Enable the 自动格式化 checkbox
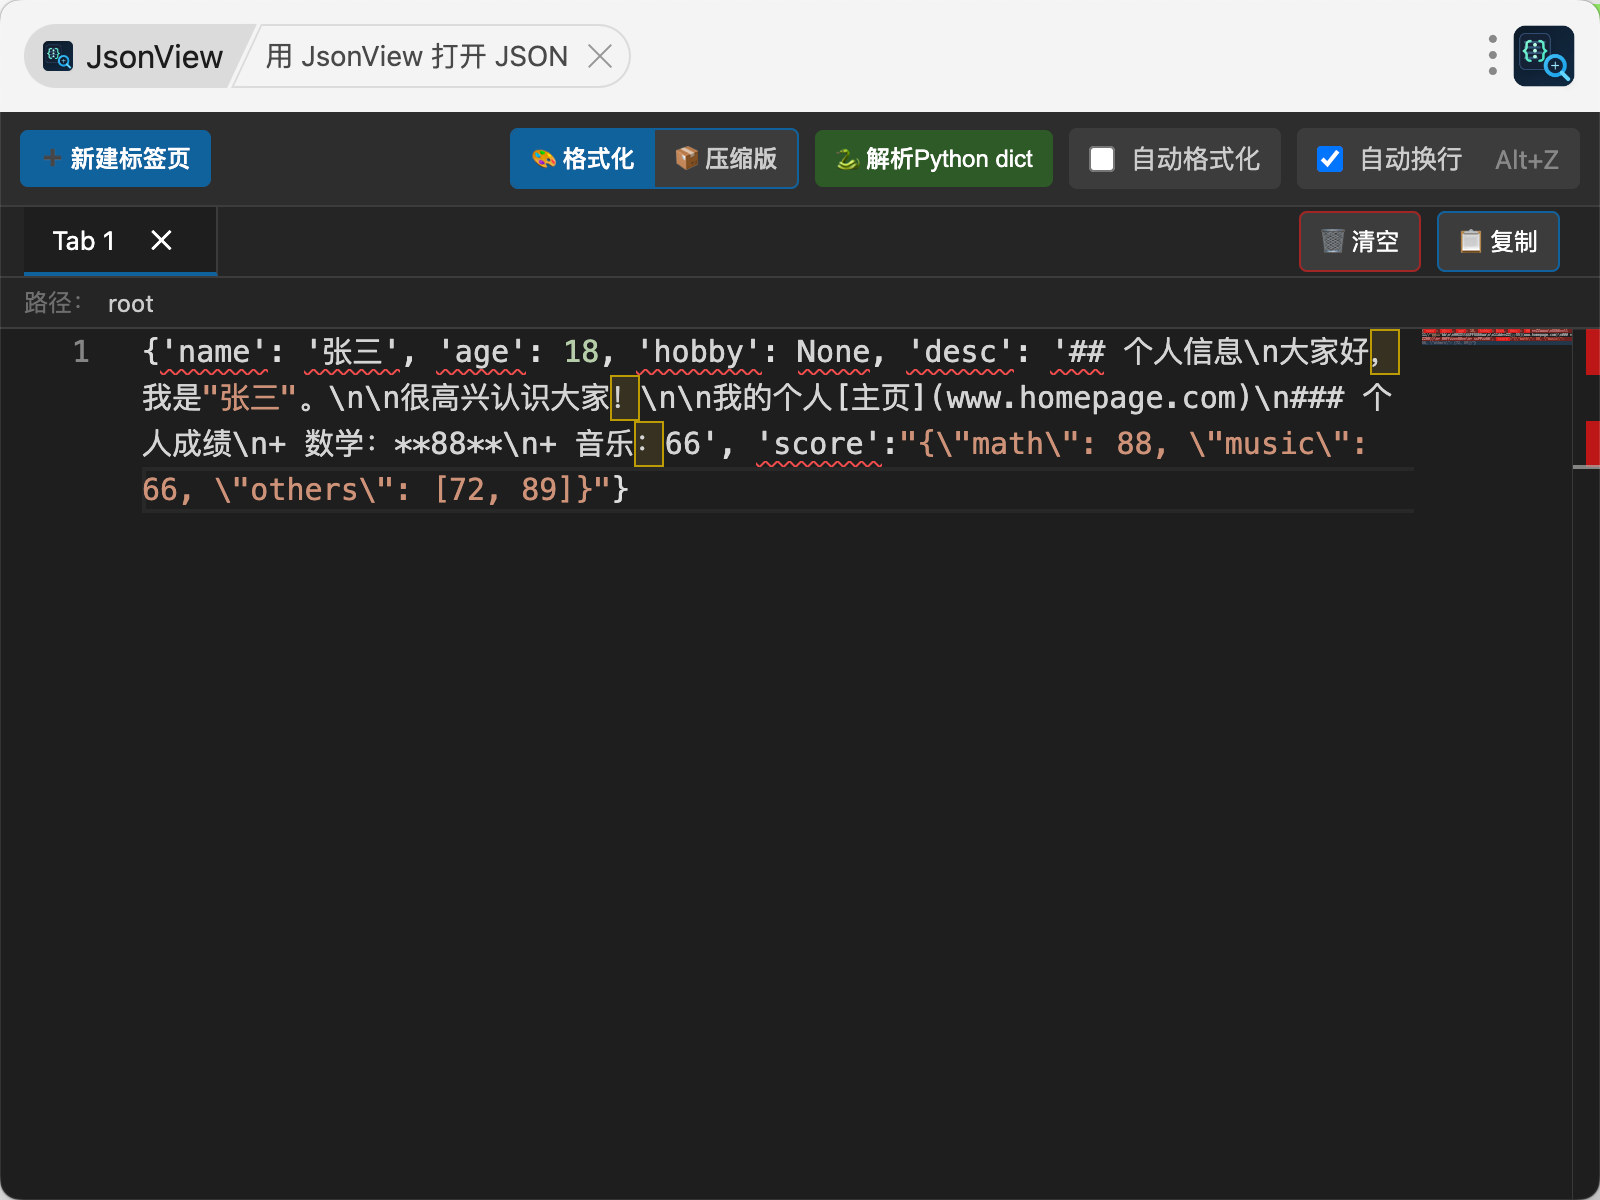This screenshot has height=1200, width=1600. (1102, 159)
